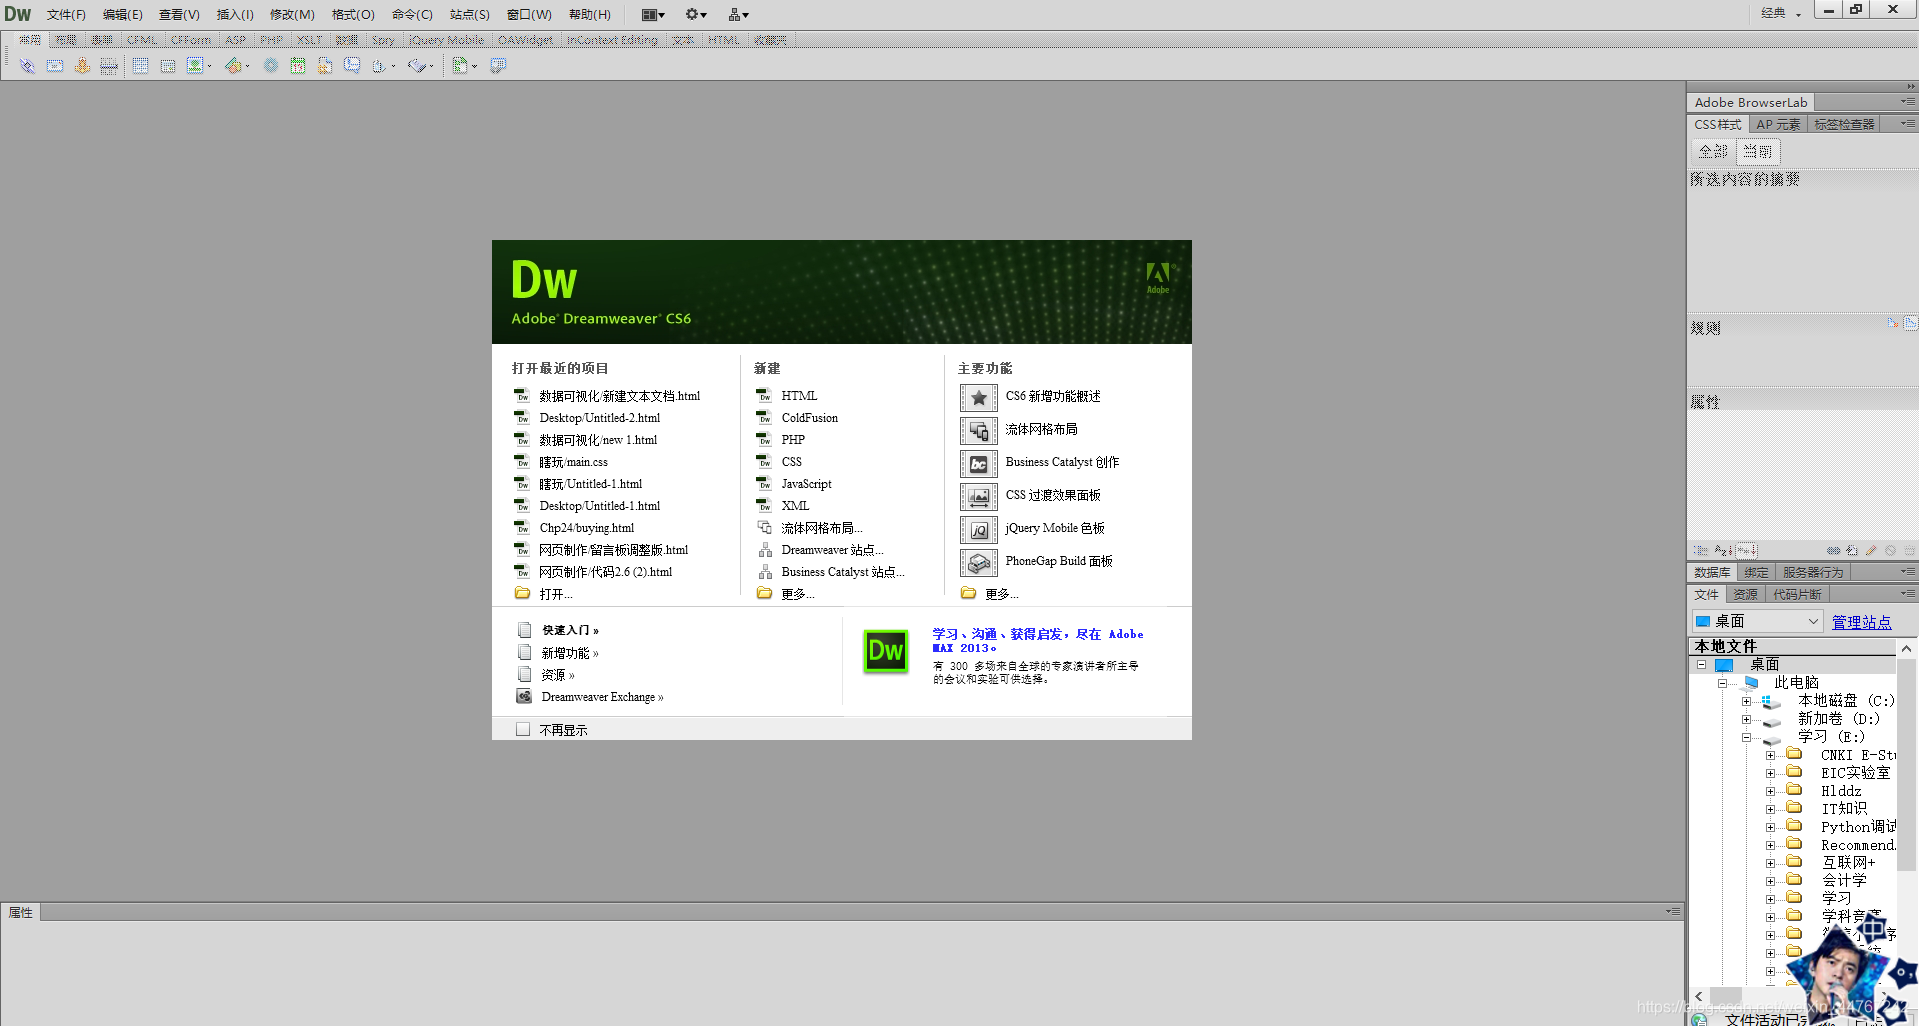1919x1026 pixels.
Task: Click the insert widget toolbar icon
Action: 270,66
